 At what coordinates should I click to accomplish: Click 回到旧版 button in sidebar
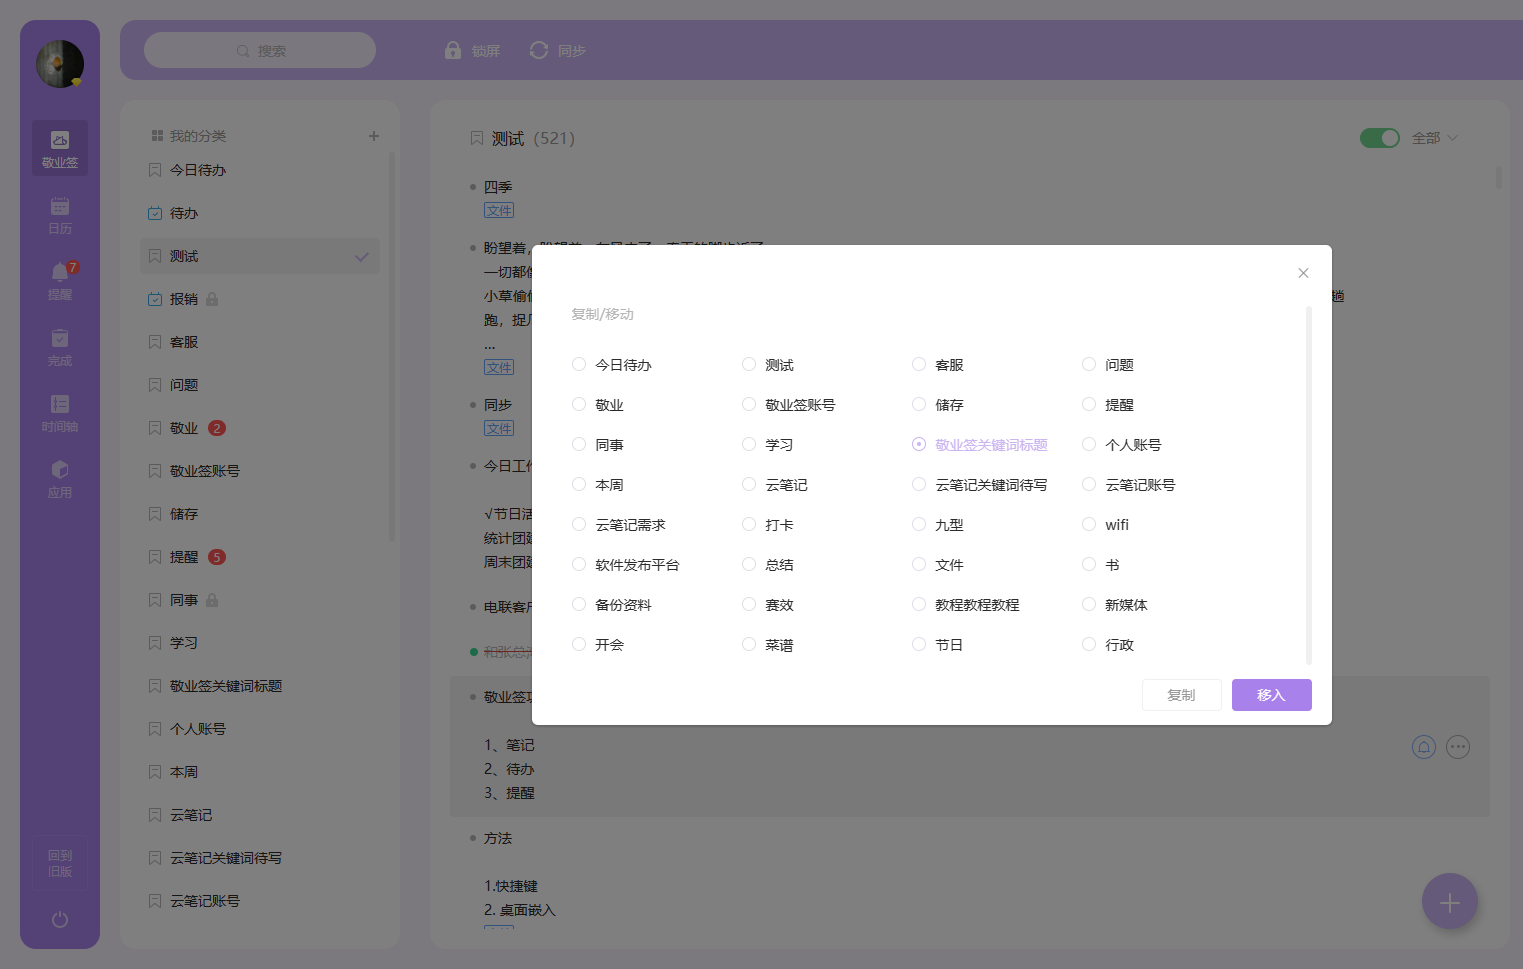pyautogui.click(x=60, y=863)
